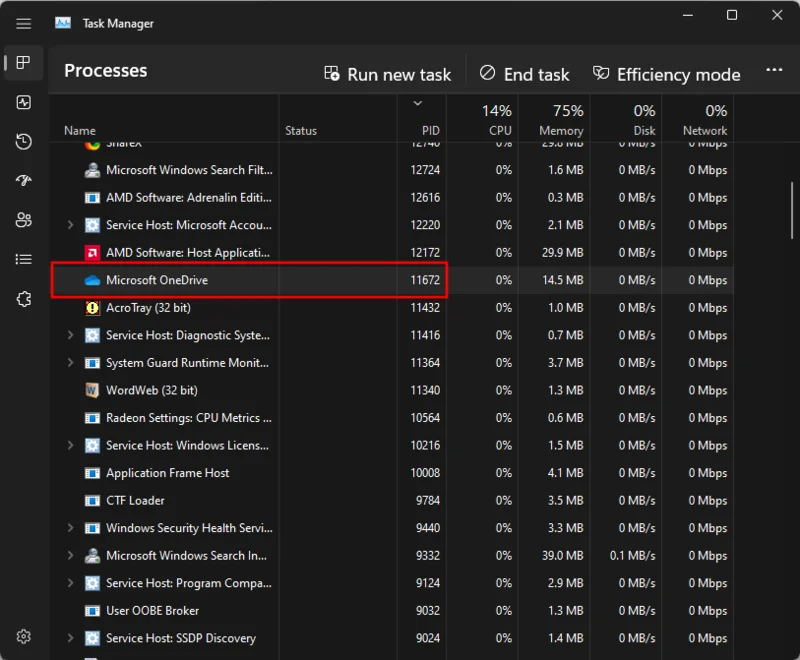Image resolution: width=800 pixels, height=660 pixels.
Task: Select the AcroTray (32 bit) process row
Action: click(x=392, y=308)
